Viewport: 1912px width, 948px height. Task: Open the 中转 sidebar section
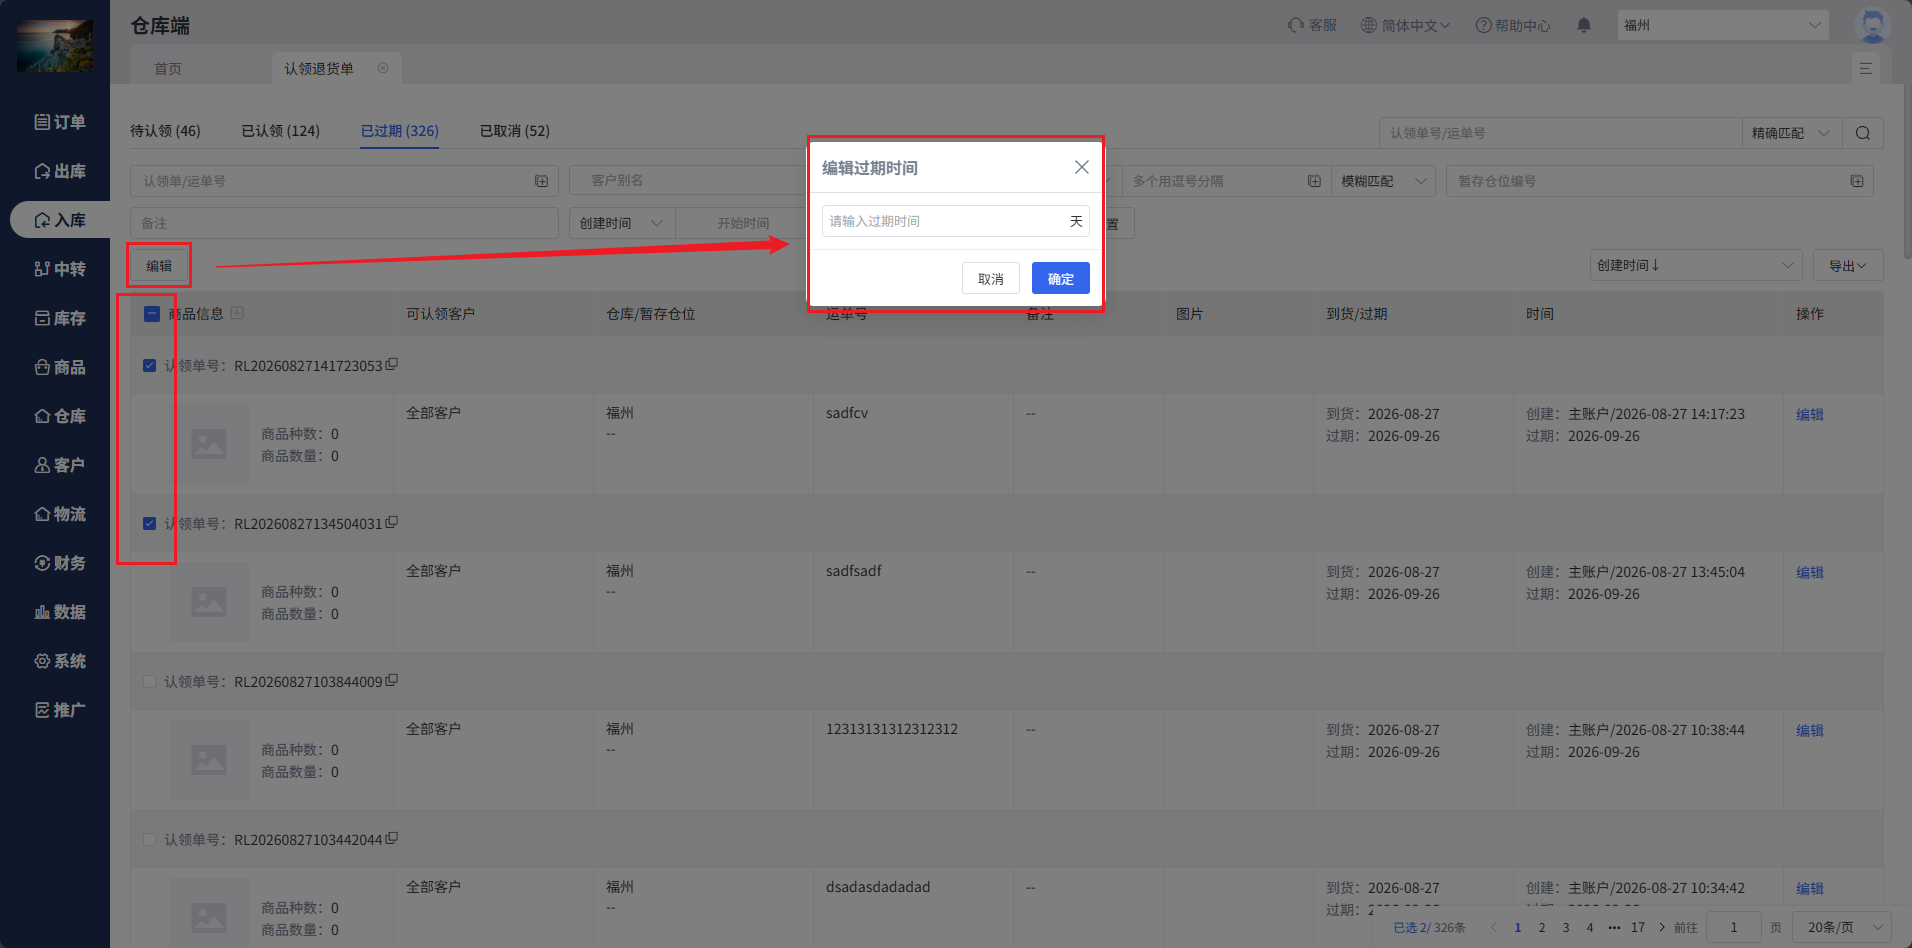pos(59,269)
